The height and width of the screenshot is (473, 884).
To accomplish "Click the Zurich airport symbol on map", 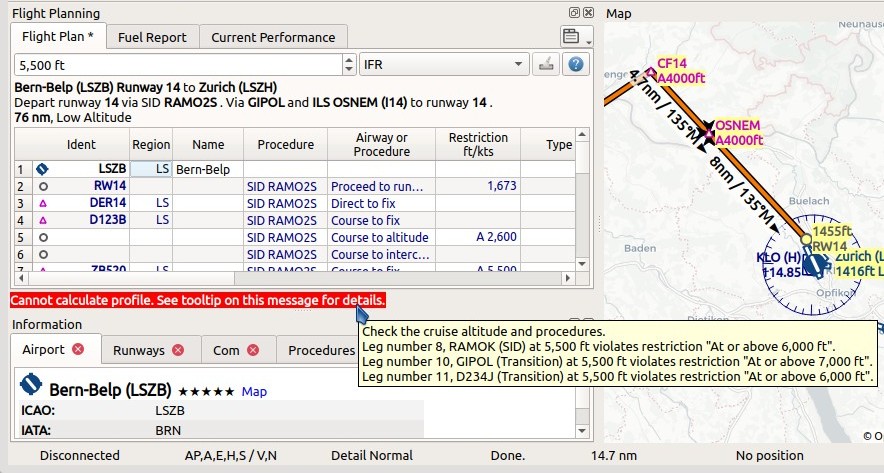I will click(x=814, y=264).
